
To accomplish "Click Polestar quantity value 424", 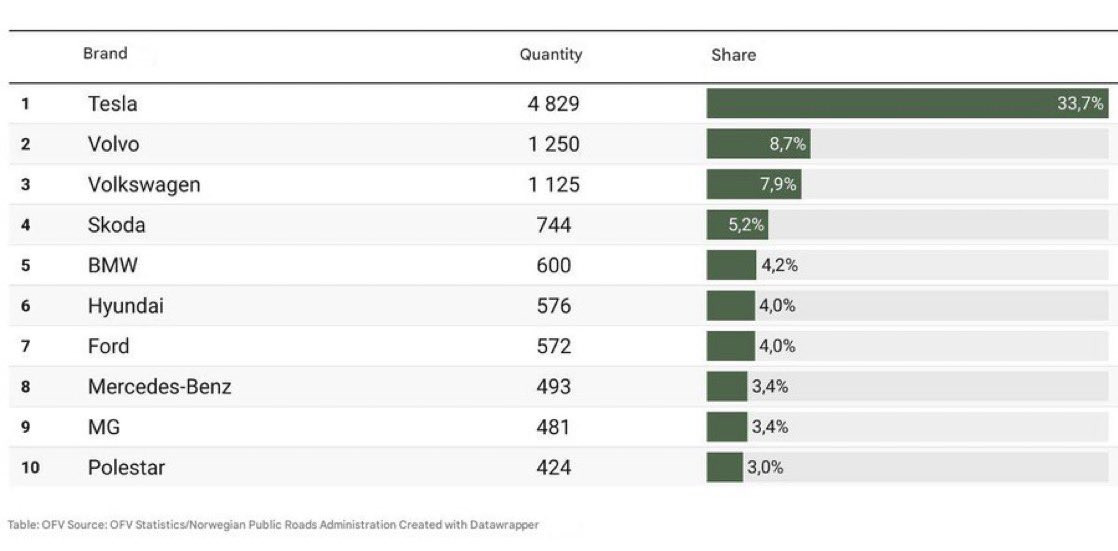I will (554, 467).
